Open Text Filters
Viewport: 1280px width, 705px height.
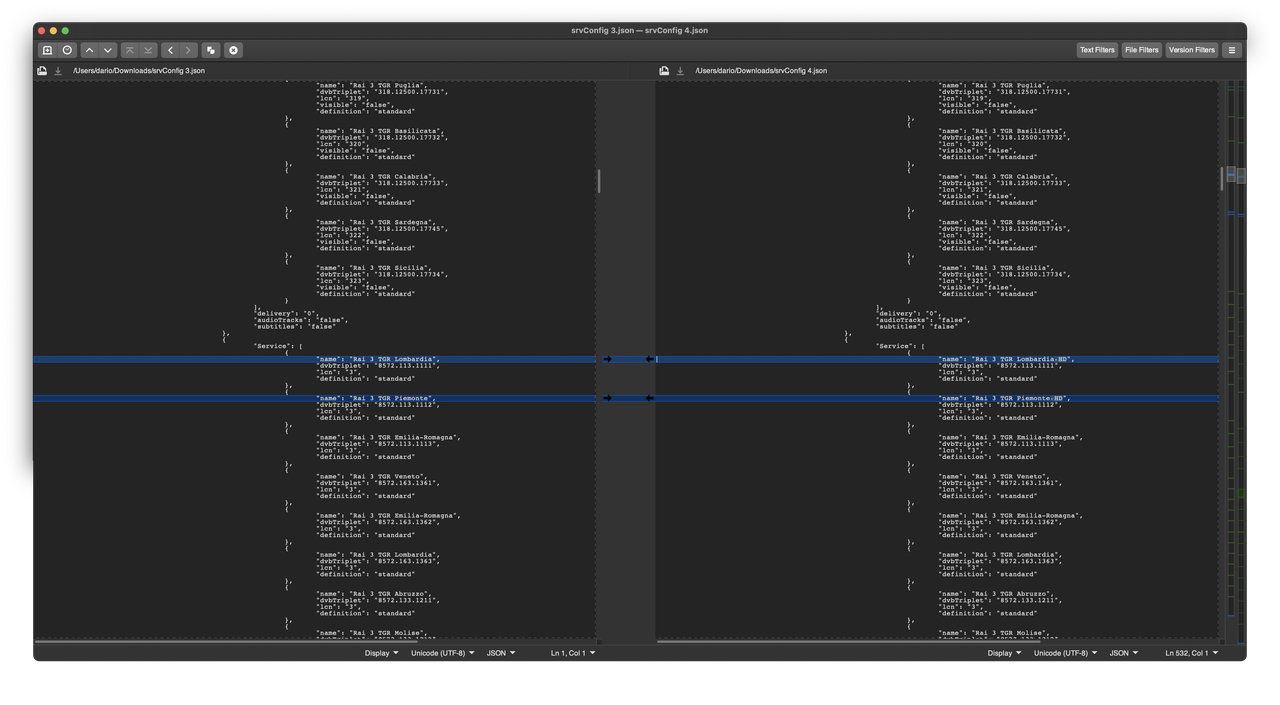1097,50
